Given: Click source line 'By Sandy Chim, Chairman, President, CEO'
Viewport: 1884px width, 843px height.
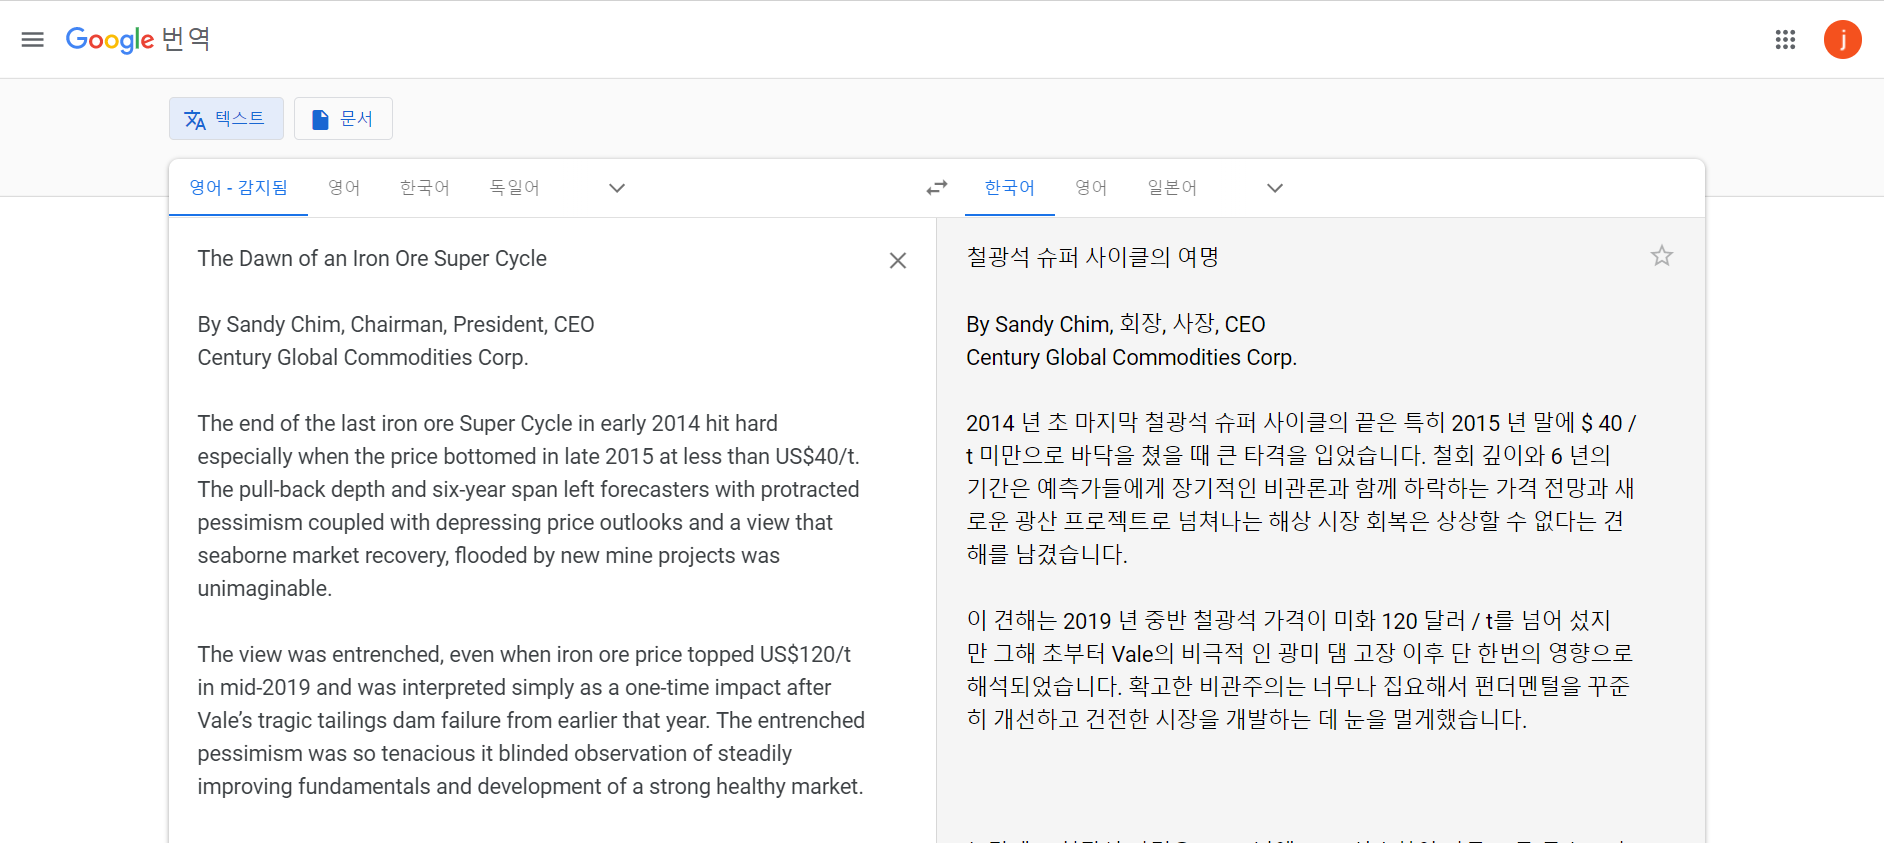Looking at the screenshot, I should click(396, 325).
